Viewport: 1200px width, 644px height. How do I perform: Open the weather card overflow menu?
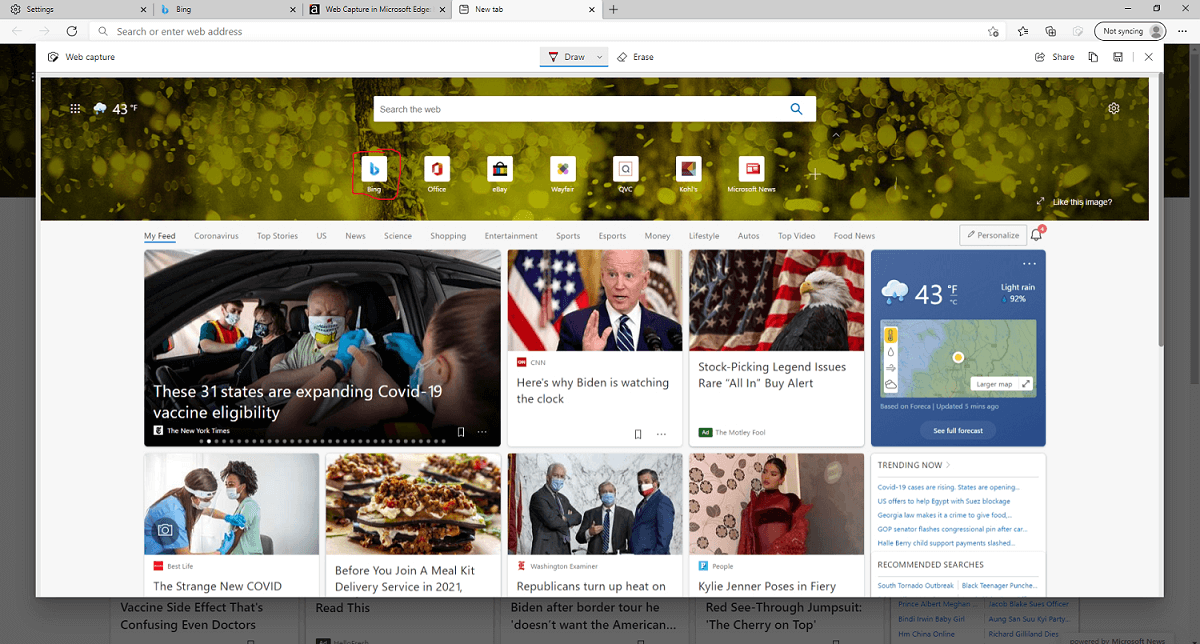click(1028, 263)
